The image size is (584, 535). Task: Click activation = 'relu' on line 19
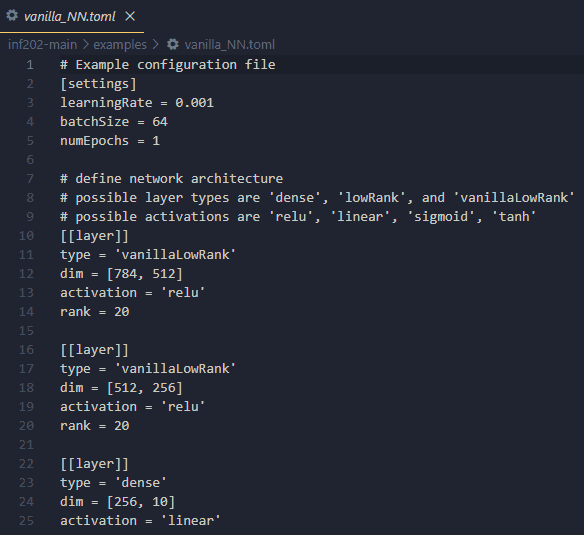coord(133,407)
